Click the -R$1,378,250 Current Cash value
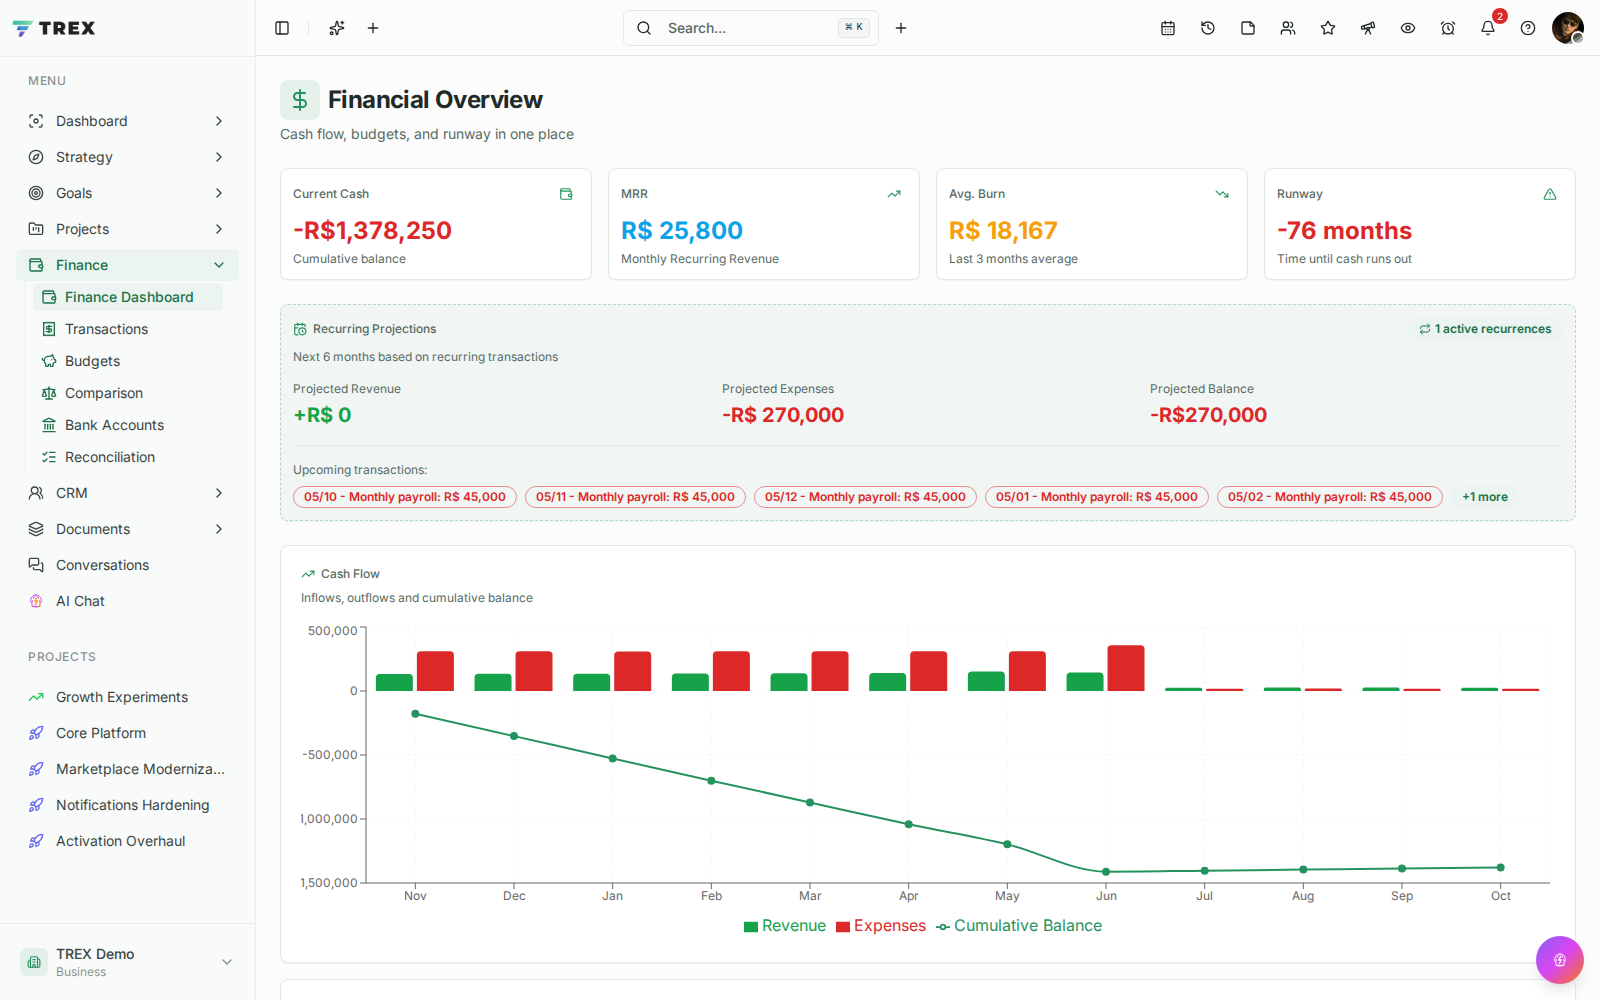 (x=372, y=231)
